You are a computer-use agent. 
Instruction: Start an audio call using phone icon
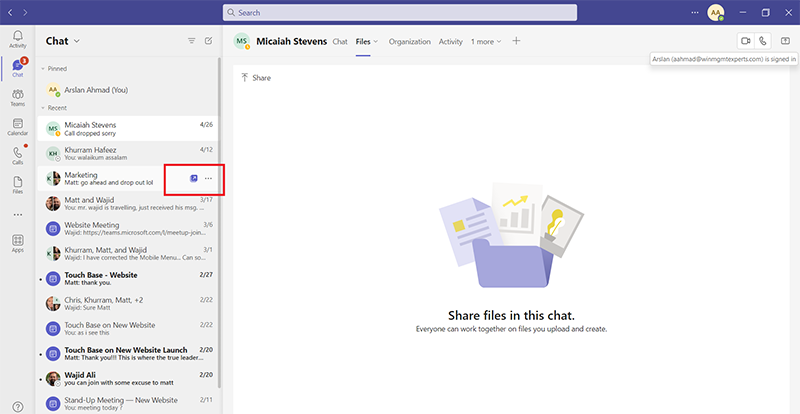point(764,41)
